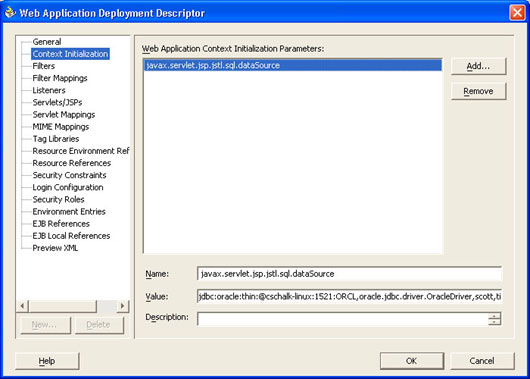530x379 pixels.
Task: Click the disabled Delete button
Action: 99,325
